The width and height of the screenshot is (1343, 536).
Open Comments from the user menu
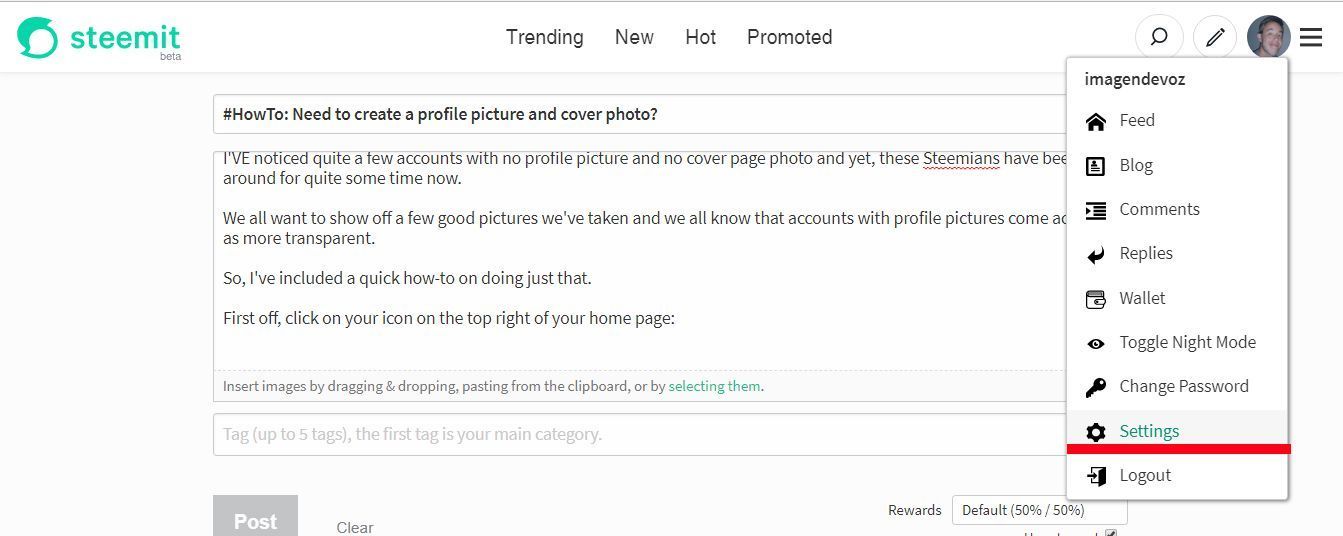click(1159, 209)
